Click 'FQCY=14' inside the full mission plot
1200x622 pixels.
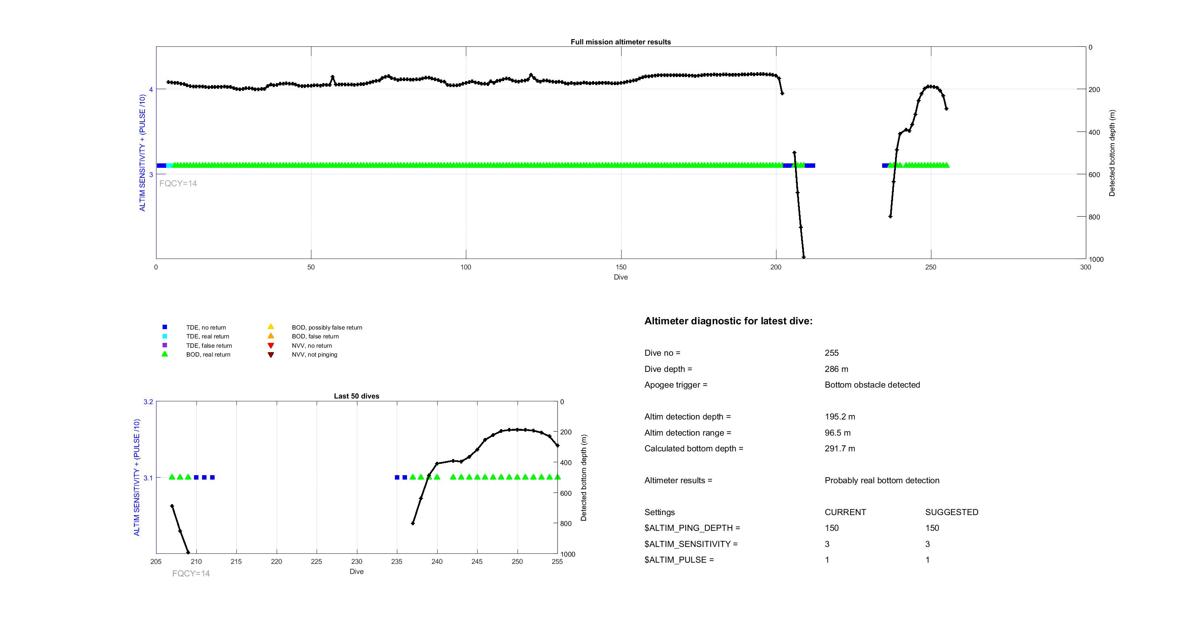[x=178, y=183]
